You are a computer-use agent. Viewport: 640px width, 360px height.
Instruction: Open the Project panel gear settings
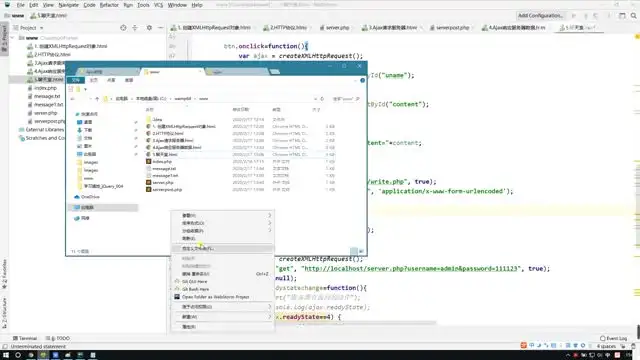(149, 28)
